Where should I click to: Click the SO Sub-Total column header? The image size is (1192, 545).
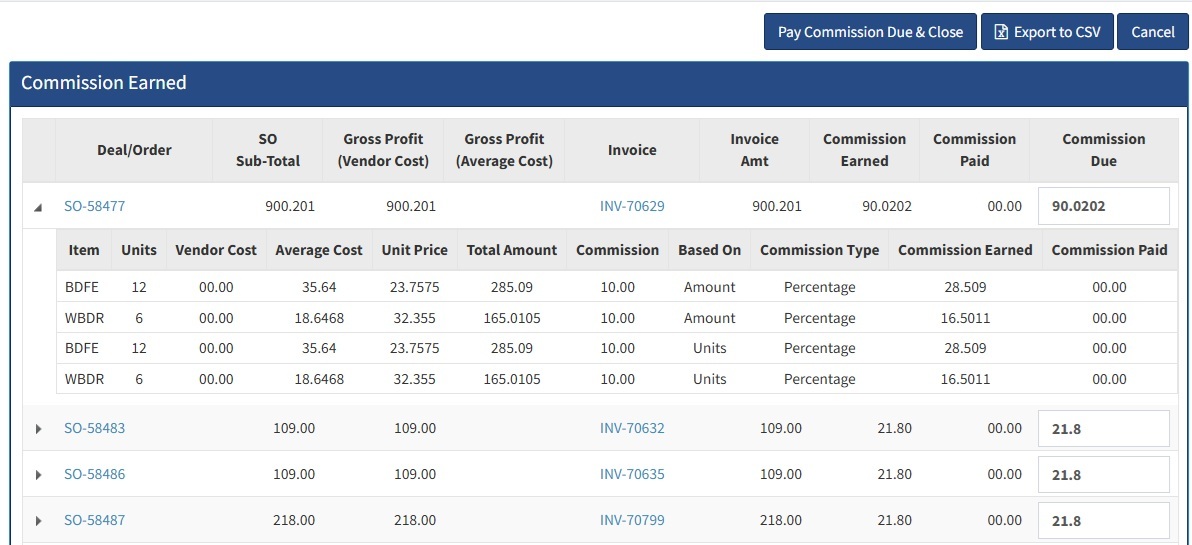coord(268,150)
